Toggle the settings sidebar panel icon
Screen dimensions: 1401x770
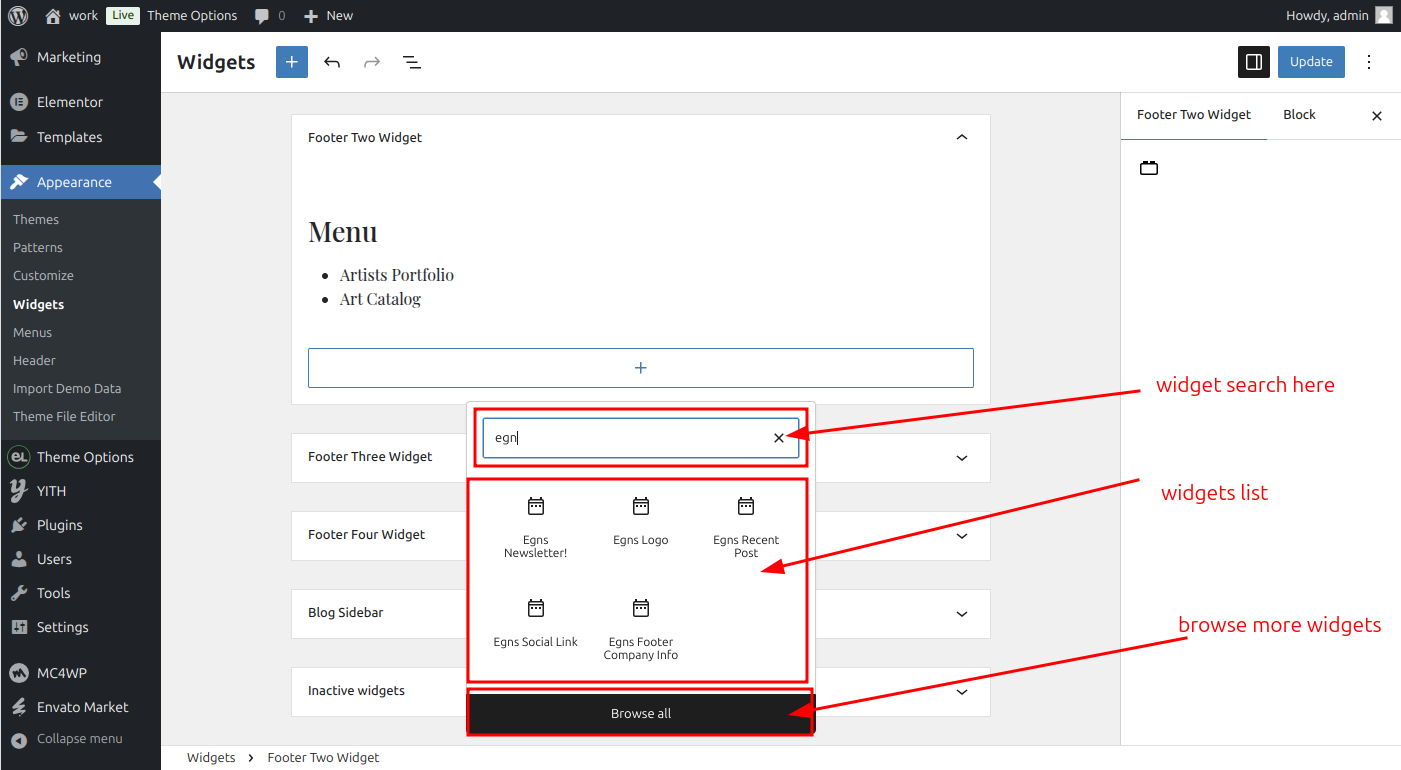point(1254,62)
